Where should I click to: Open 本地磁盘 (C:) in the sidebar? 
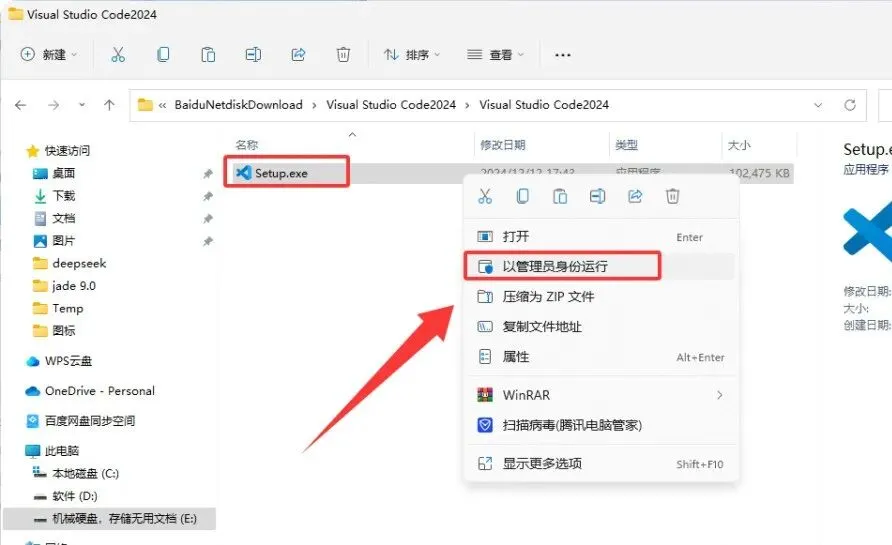76,473
